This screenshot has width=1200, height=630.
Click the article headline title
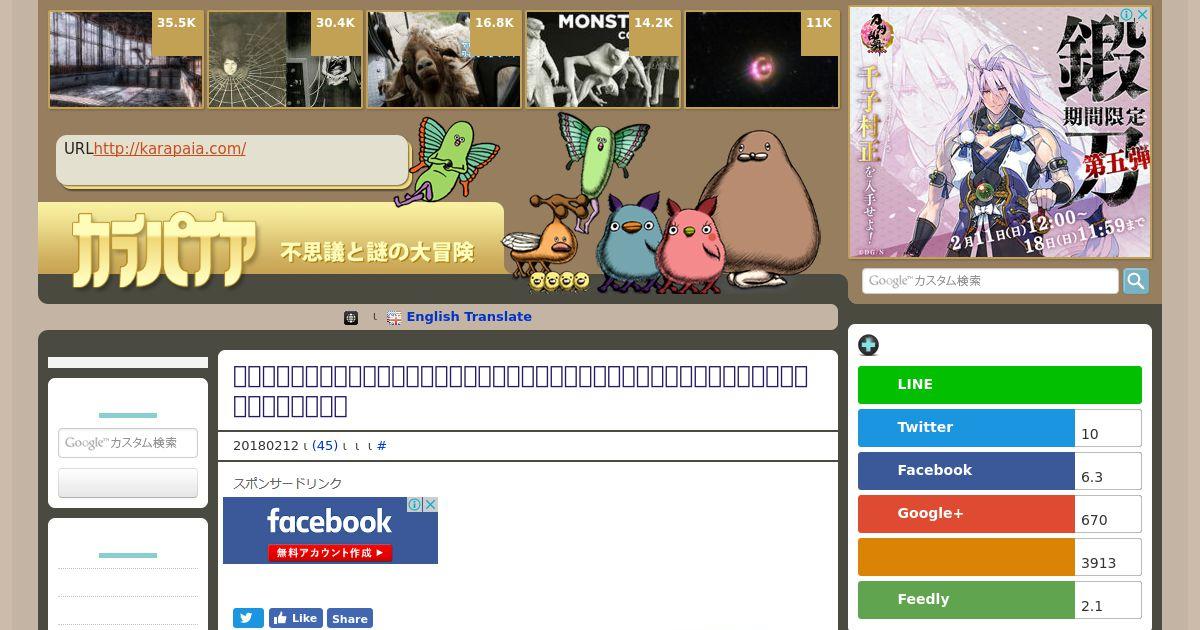[x=520, y=391]
